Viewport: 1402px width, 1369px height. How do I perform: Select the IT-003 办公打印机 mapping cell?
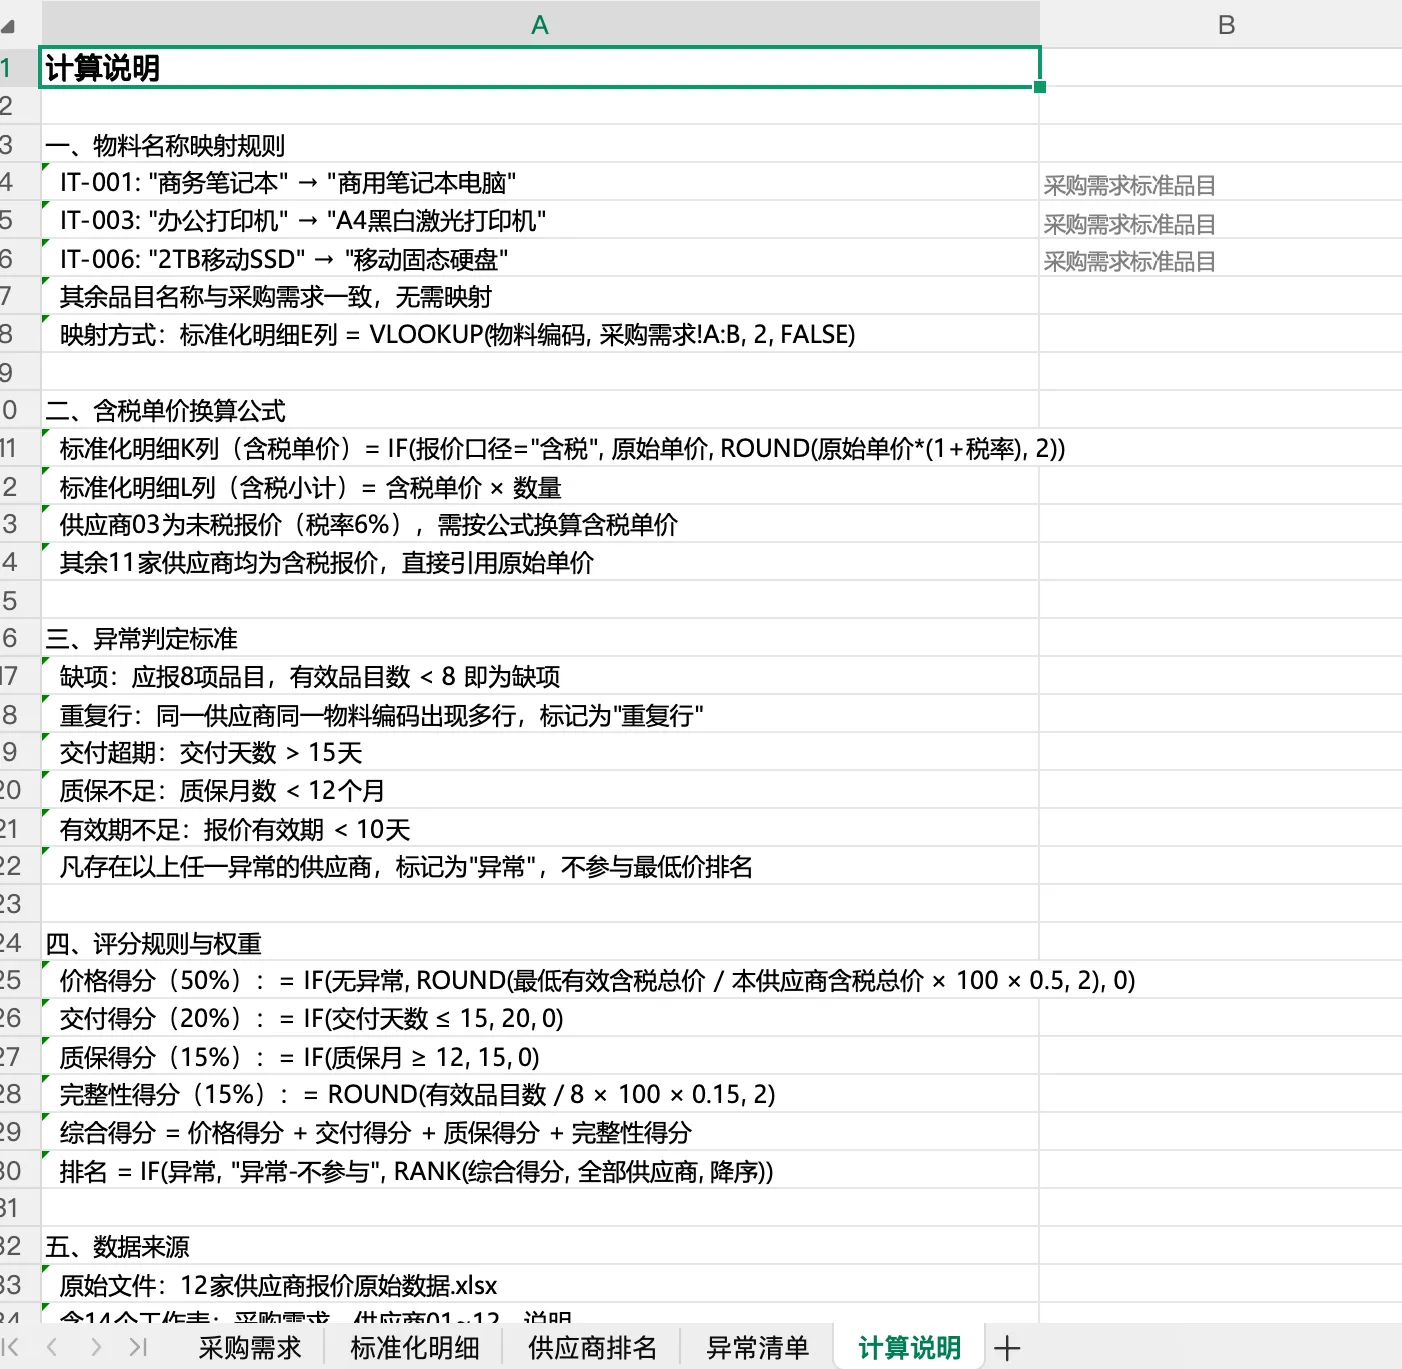[x=540, y=220]
